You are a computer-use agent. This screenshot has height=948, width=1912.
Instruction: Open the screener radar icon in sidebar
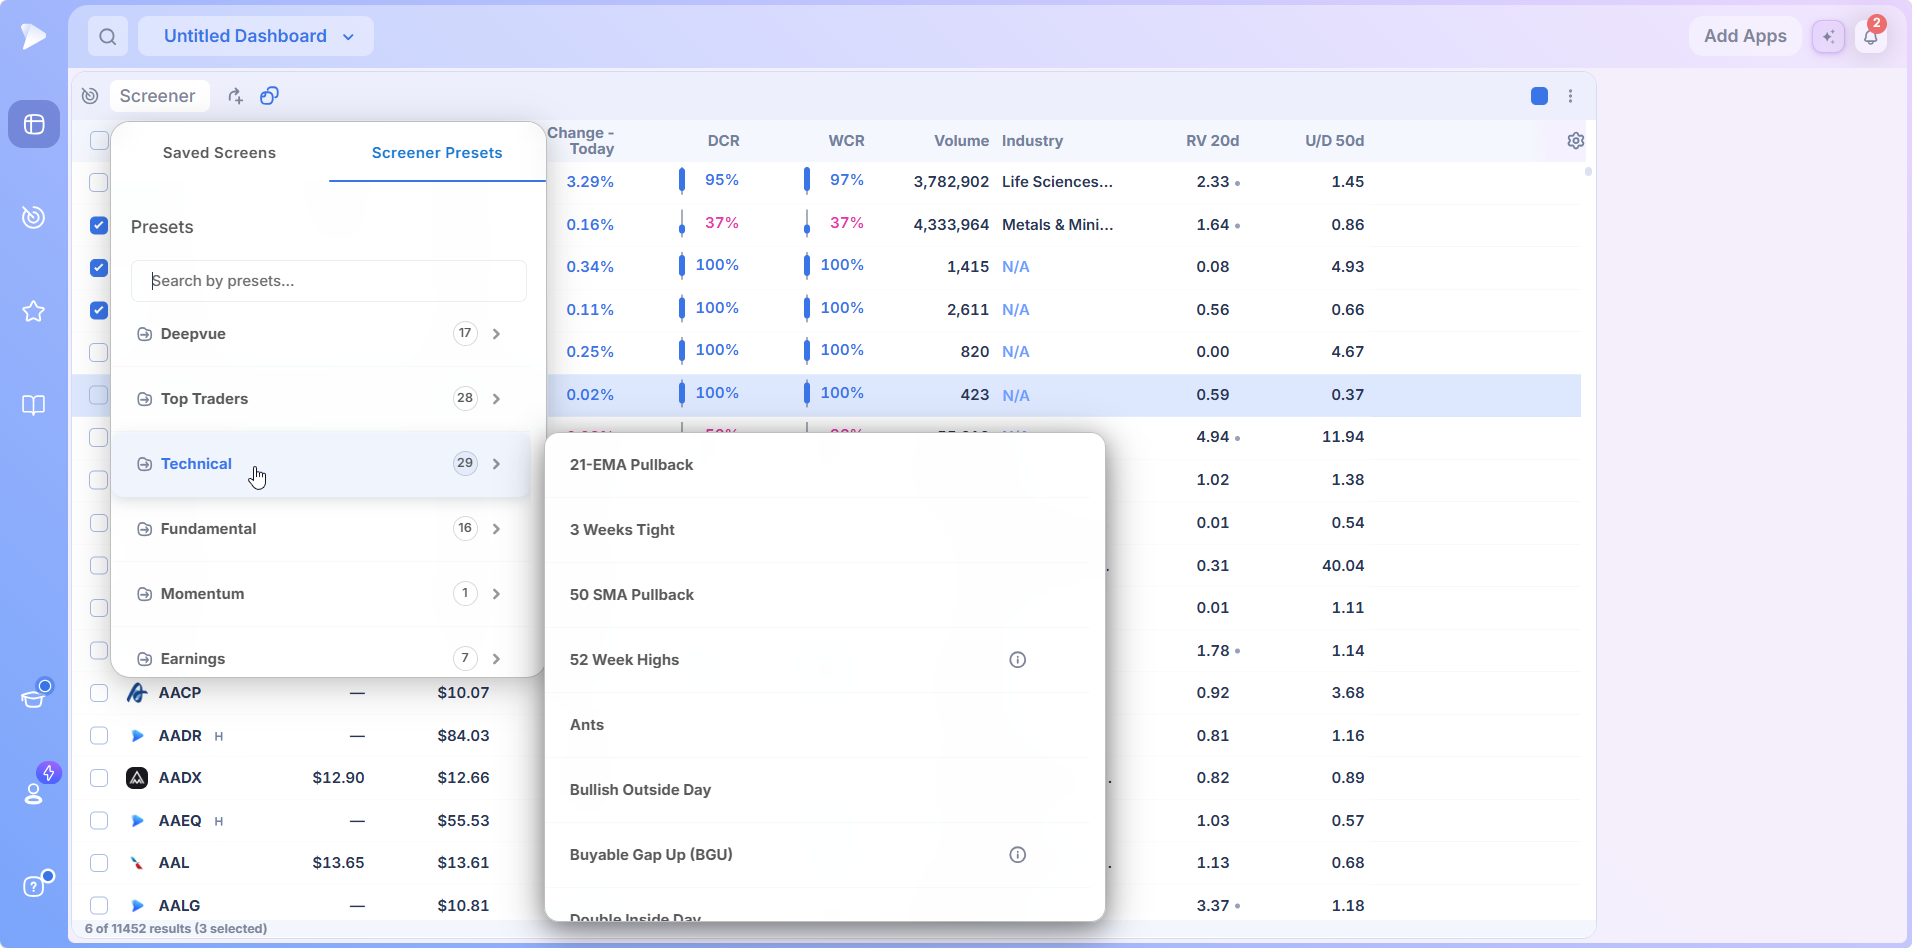pyautogui.click(x=34, y=217)
